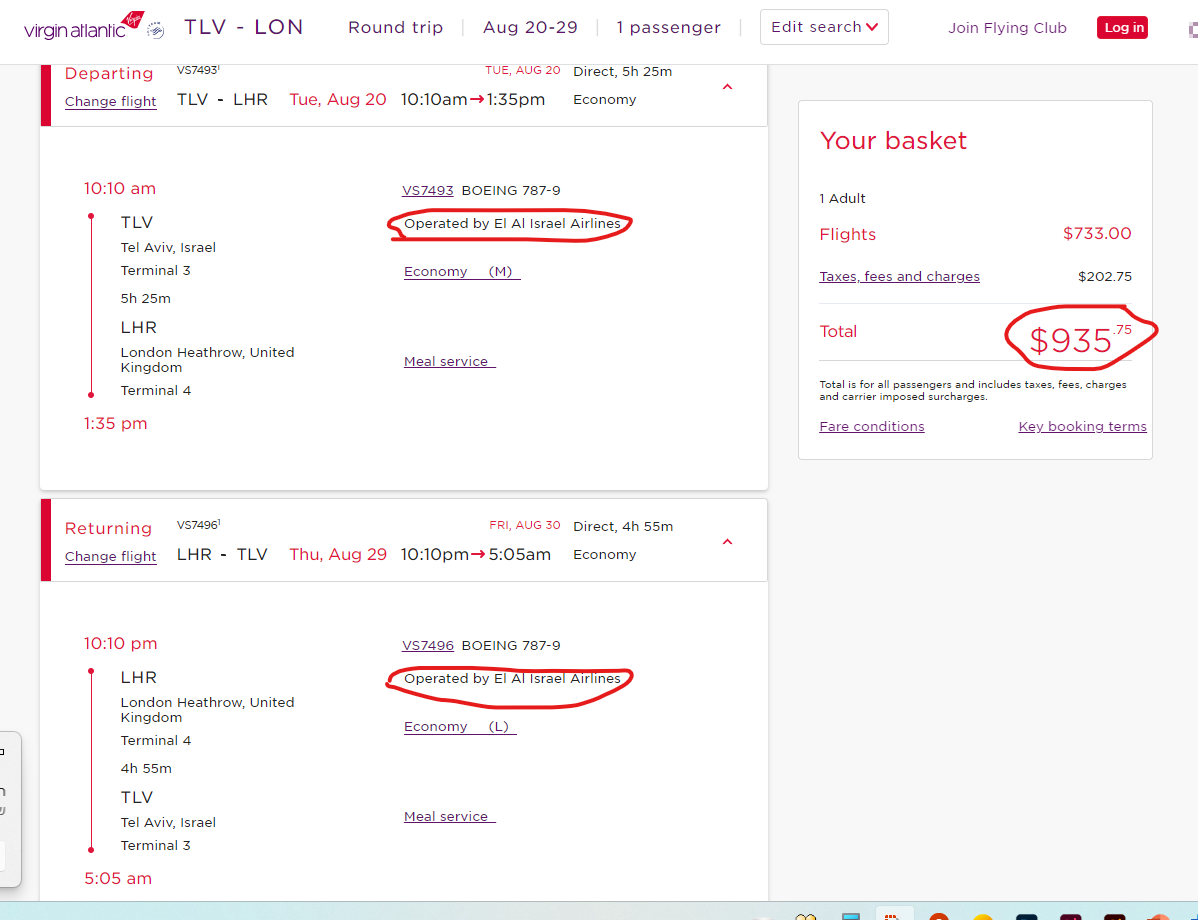The height and width of the screenshot is (920, 1198).
Task: Select the TLV - LON route heading
Action: [x=244, y=27]
